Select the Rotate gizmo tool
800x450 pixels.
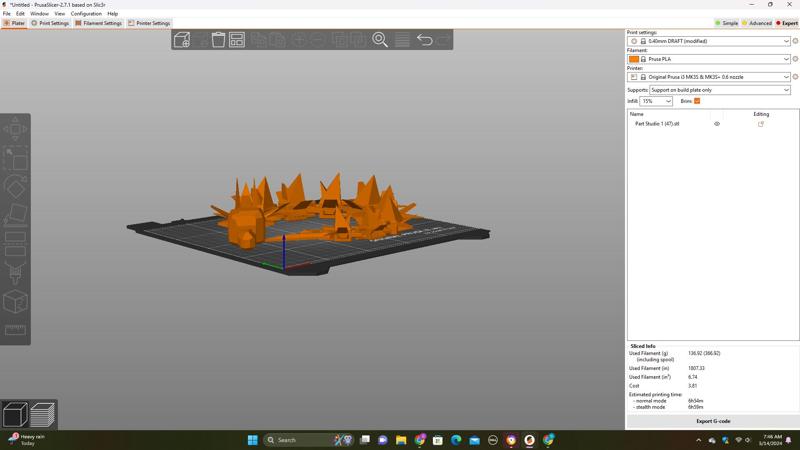[15, 187]
